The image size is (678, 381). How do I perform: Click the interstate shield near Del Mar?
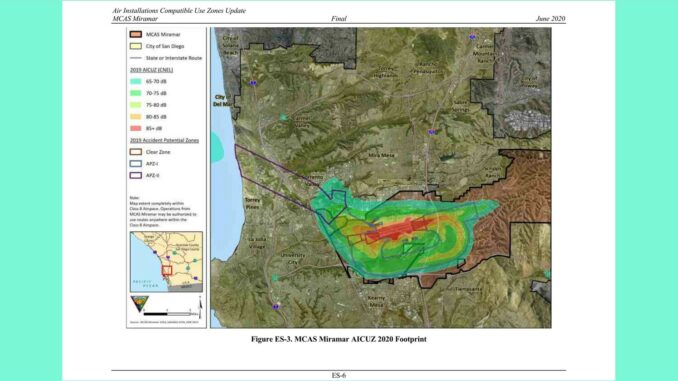point(253,83)
